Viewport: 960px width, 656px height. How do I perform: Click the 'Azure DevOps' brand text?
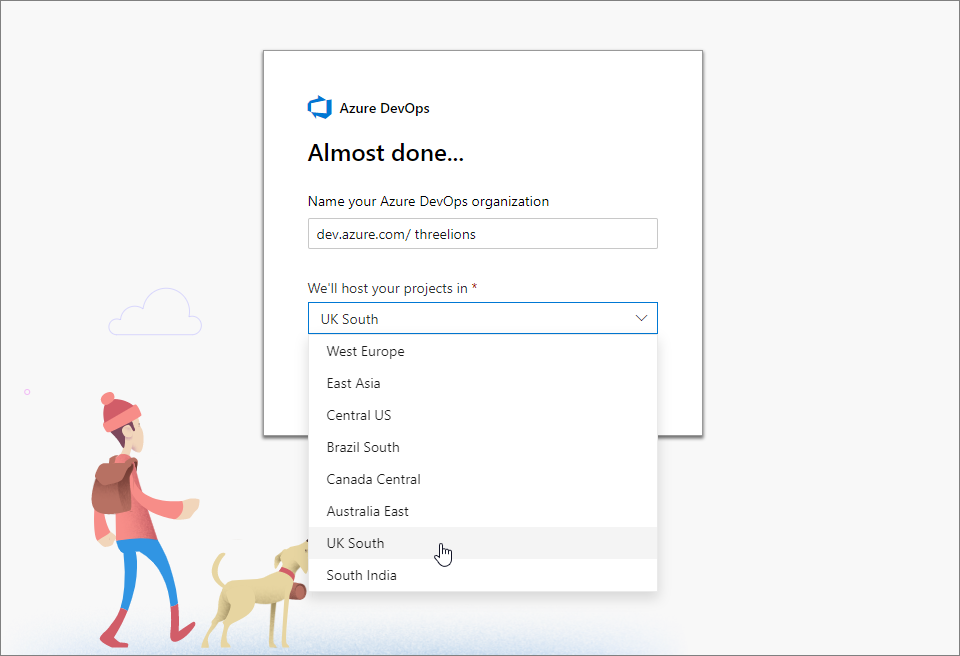tap(384, 108)
